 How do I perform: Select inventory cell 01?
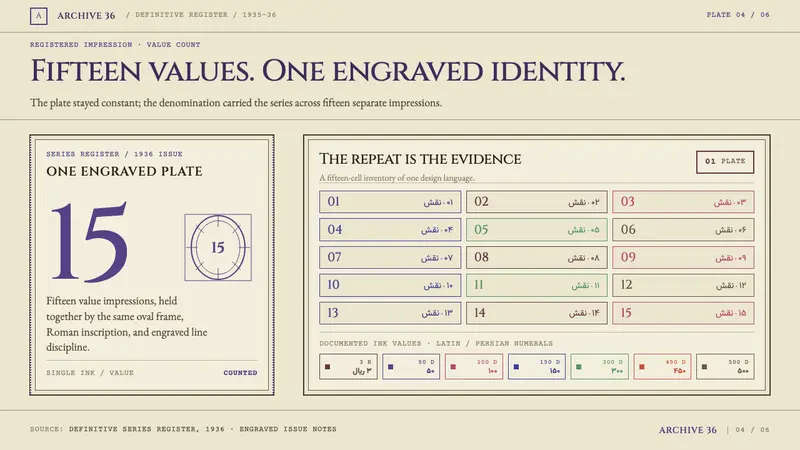[390, 202]
